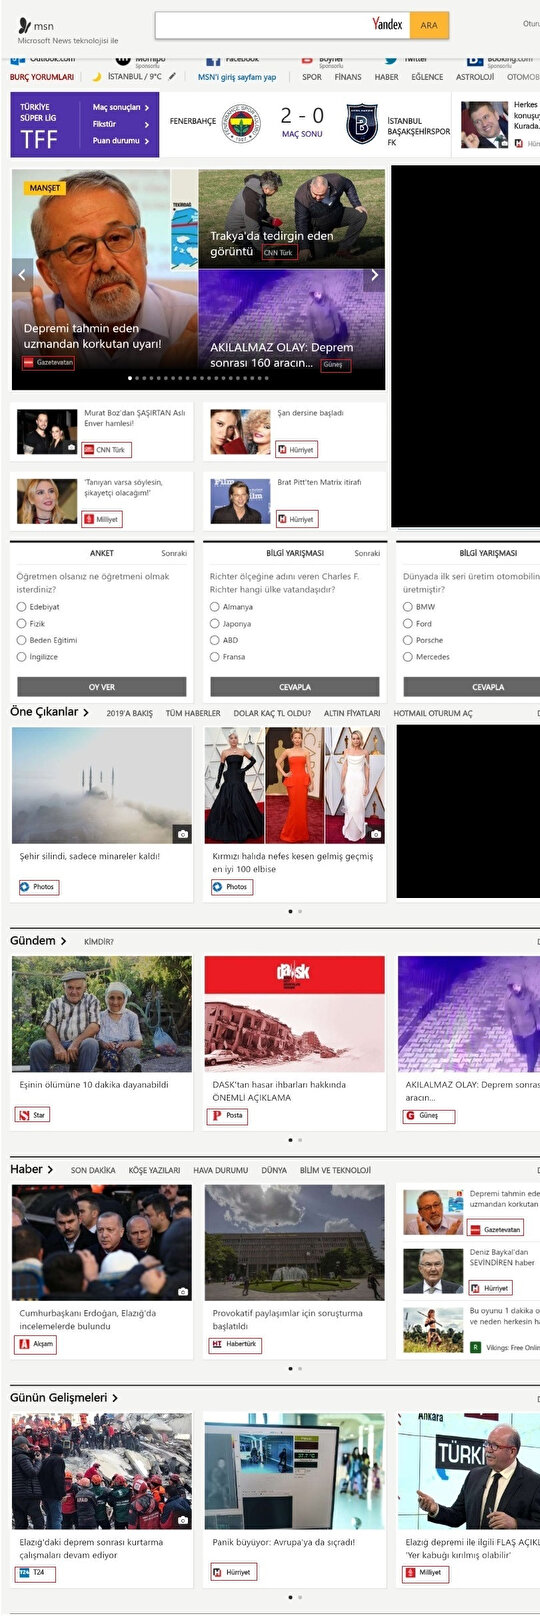Open the Facebook shortcut icon
The width and height of the screenshot is (540, 1616).
pos(213,61)
